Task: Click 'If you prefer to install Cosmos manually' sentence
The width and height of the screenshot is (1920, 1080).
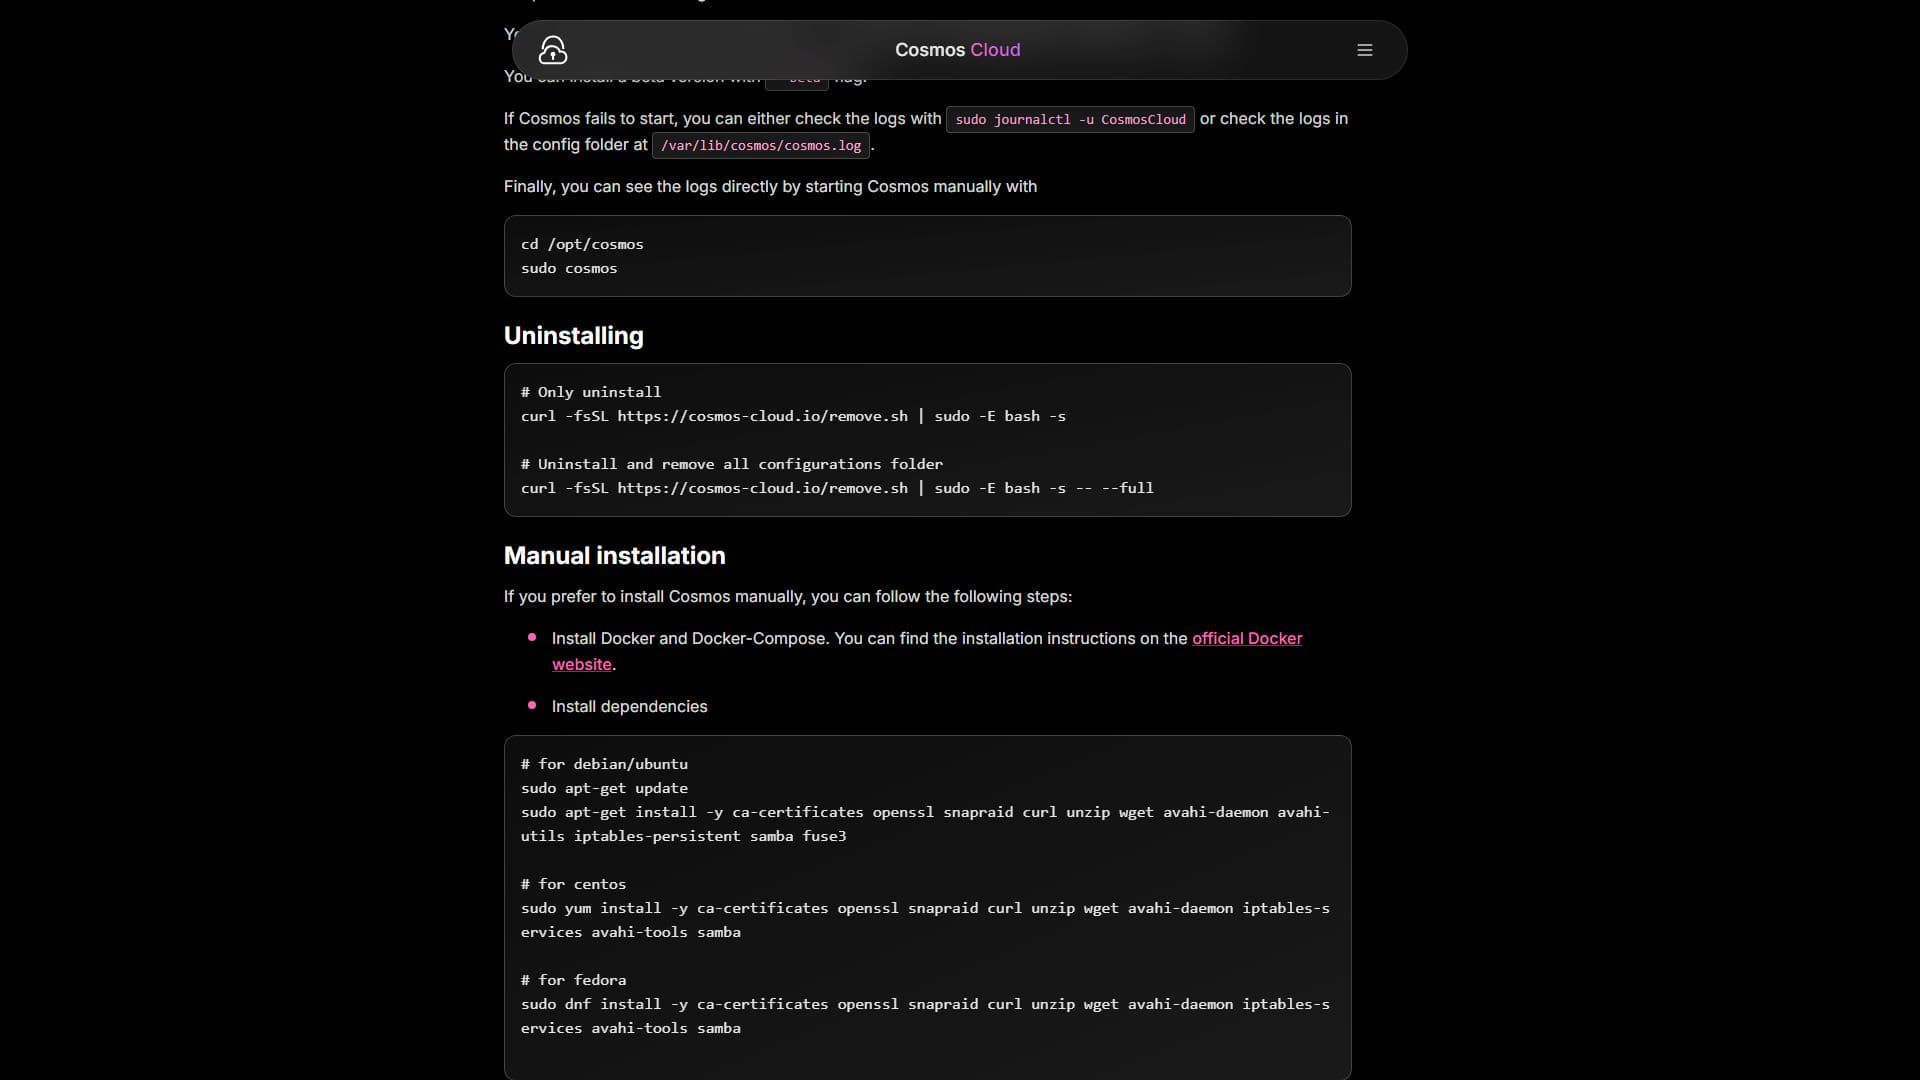Action: 788,597
